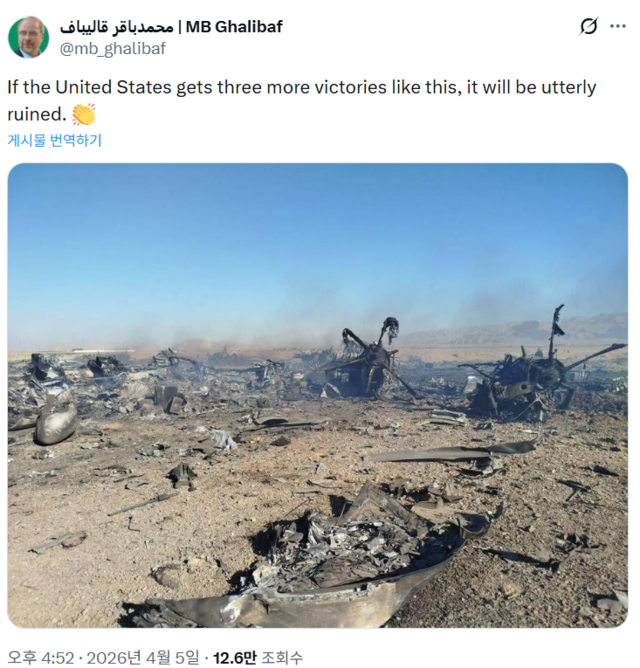Click the clapping hands emoji
Image resolution: width=640 pixels, height=668 pixels.
(84, 115)
